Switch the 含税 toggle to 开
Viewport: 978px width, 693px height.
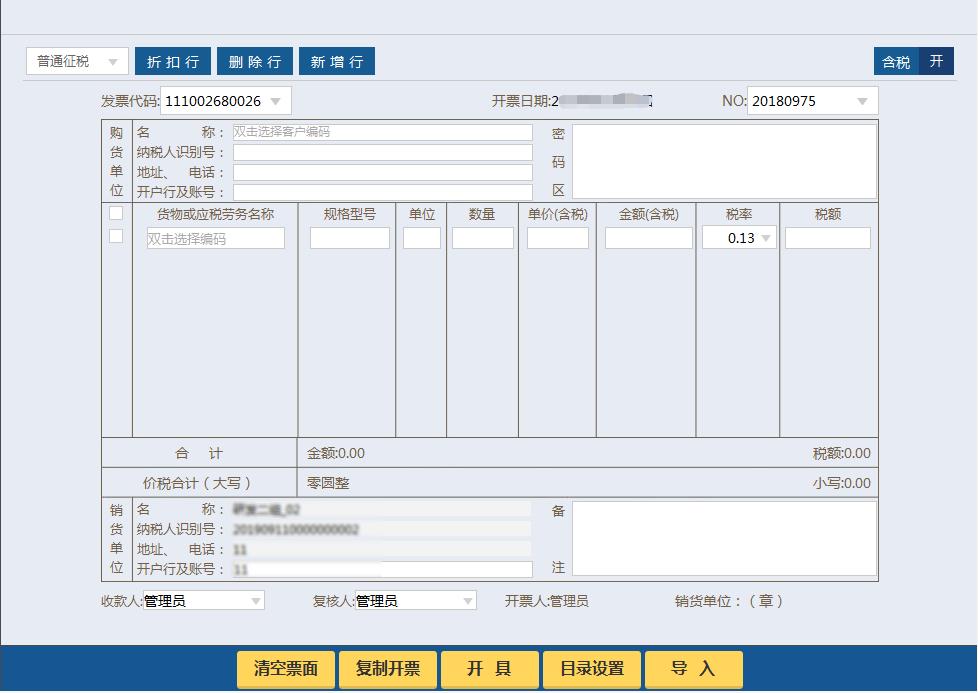(x=938, y=60)
